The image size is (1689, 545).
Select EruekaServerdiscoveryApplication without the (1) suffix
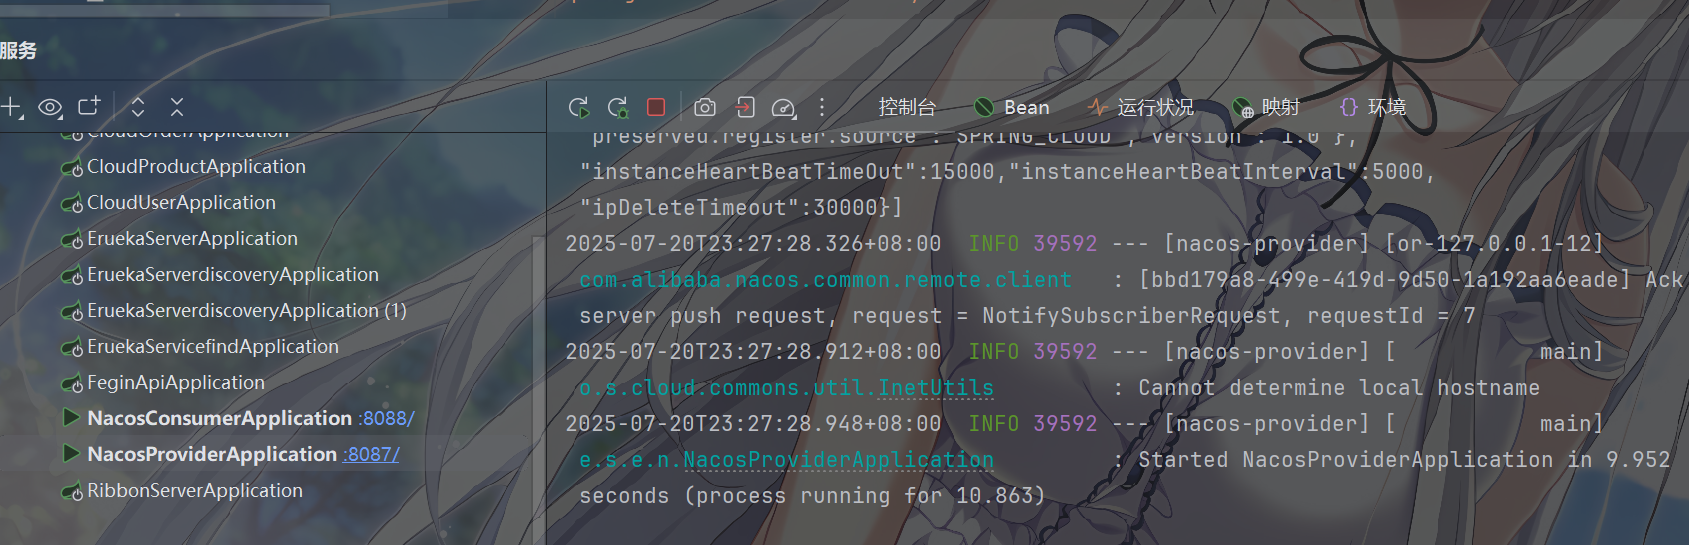[x=233, y=275]
